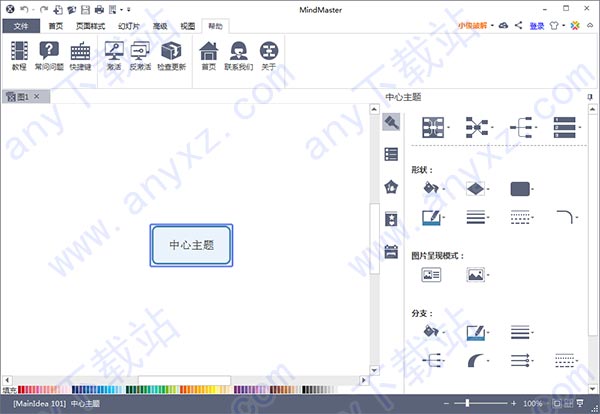
Task: Open the outline list panel icon
Action: click(x=391, y=154)
